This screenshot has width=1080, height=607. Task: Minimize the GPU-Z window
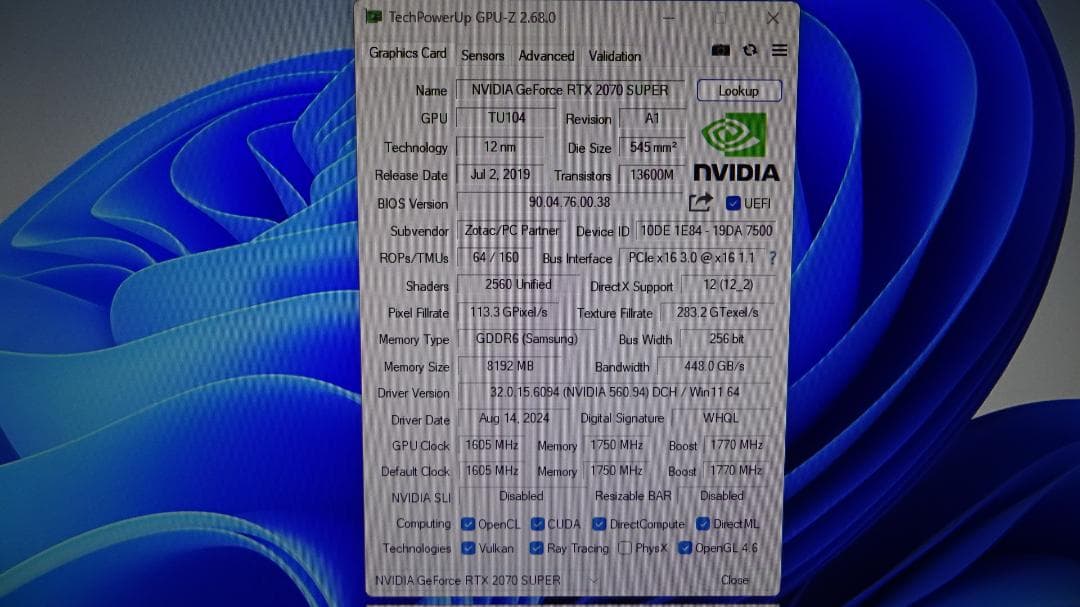[668, 18]
